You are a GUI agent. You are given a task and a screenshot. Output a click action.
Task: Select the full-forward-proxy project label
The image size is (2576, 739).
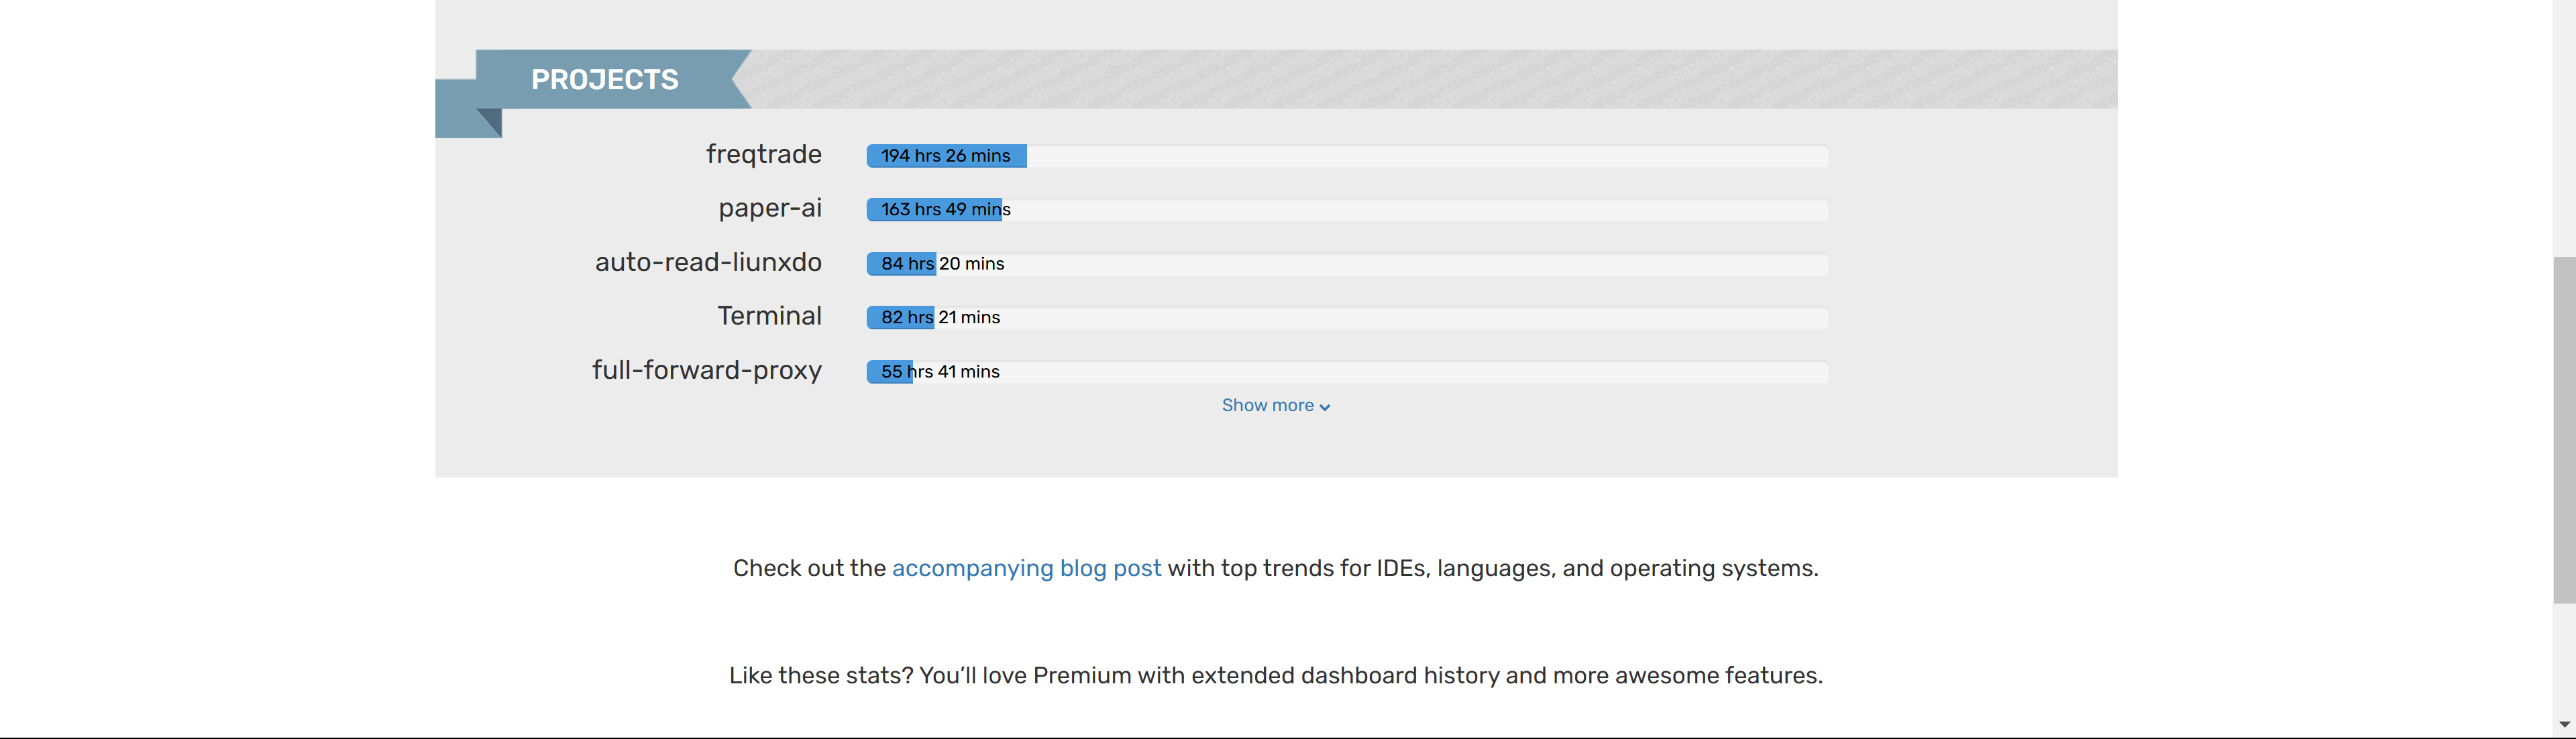click(x=707, y=370)
